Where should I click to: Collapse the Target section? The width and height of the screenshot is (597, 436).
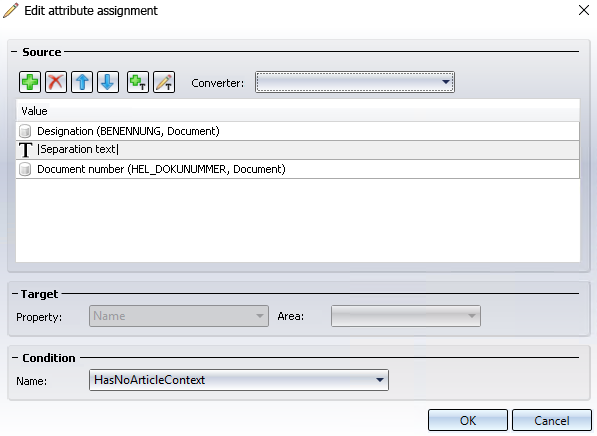(14, 294)
